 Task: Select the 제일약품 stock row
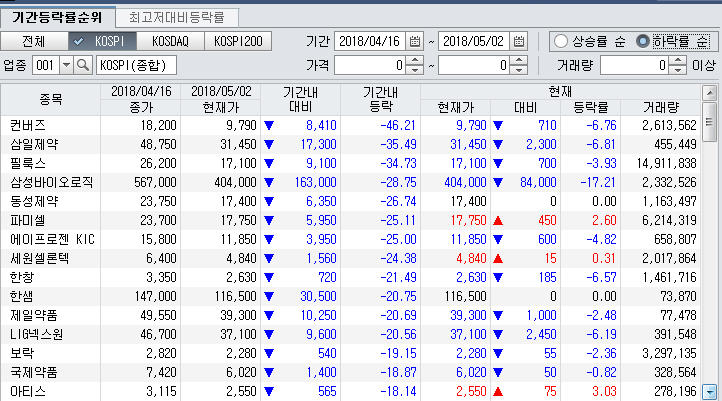[350, 315]
